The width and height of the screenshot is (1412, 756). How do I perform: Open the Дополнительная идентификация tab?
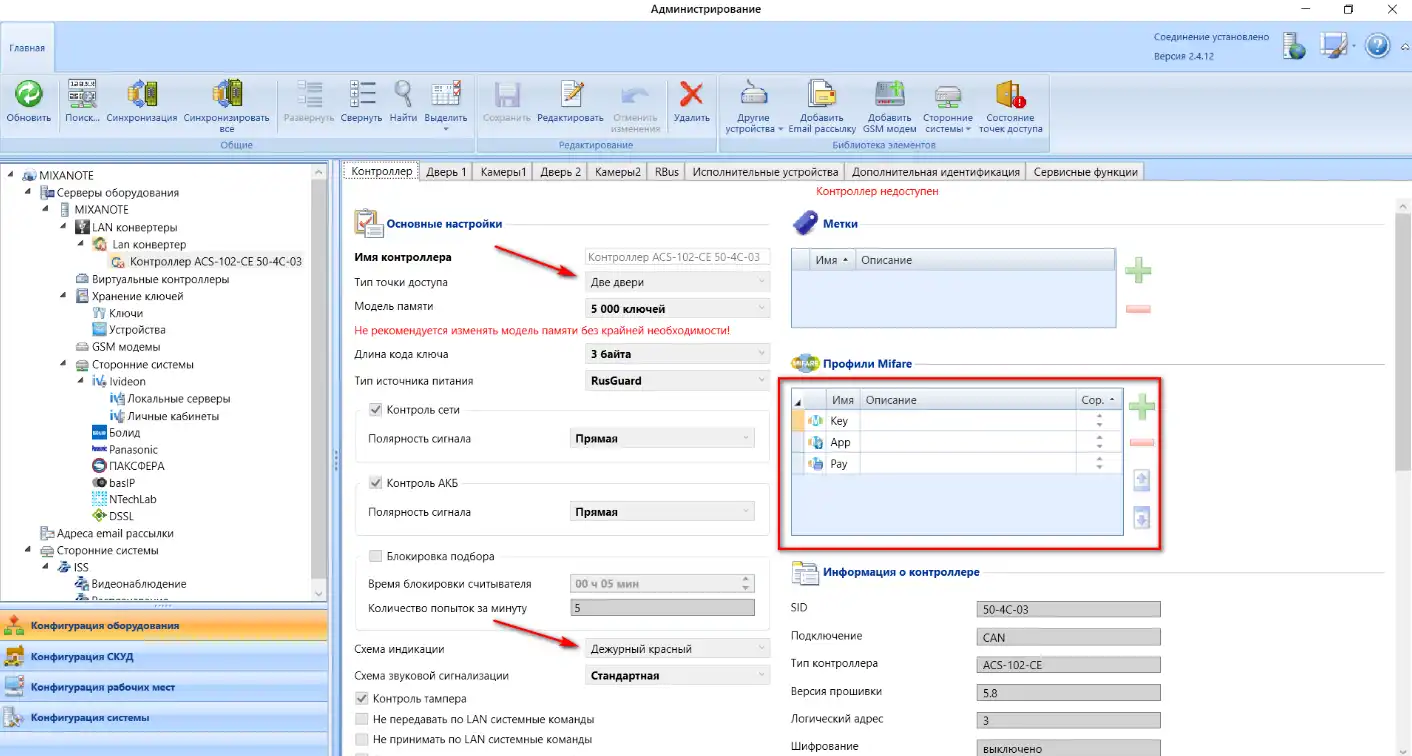click(x=936, y=172)
